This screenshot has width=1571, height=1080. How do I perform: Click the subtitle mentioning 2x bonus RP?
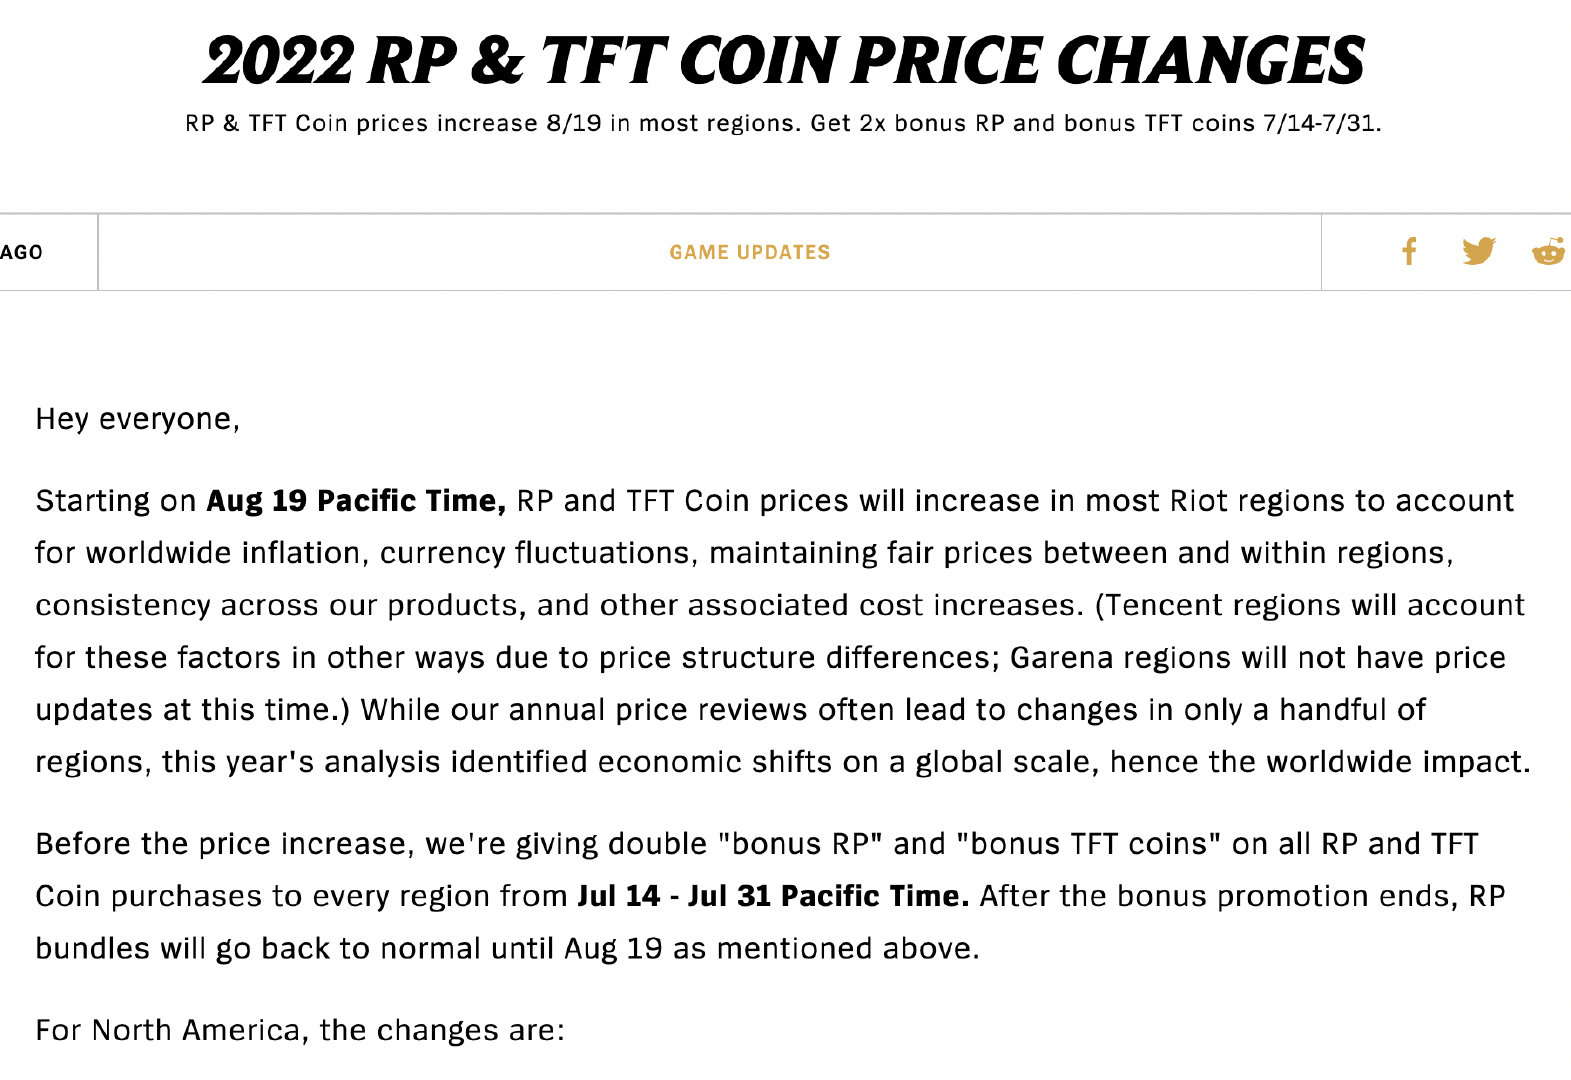point(784,124)
